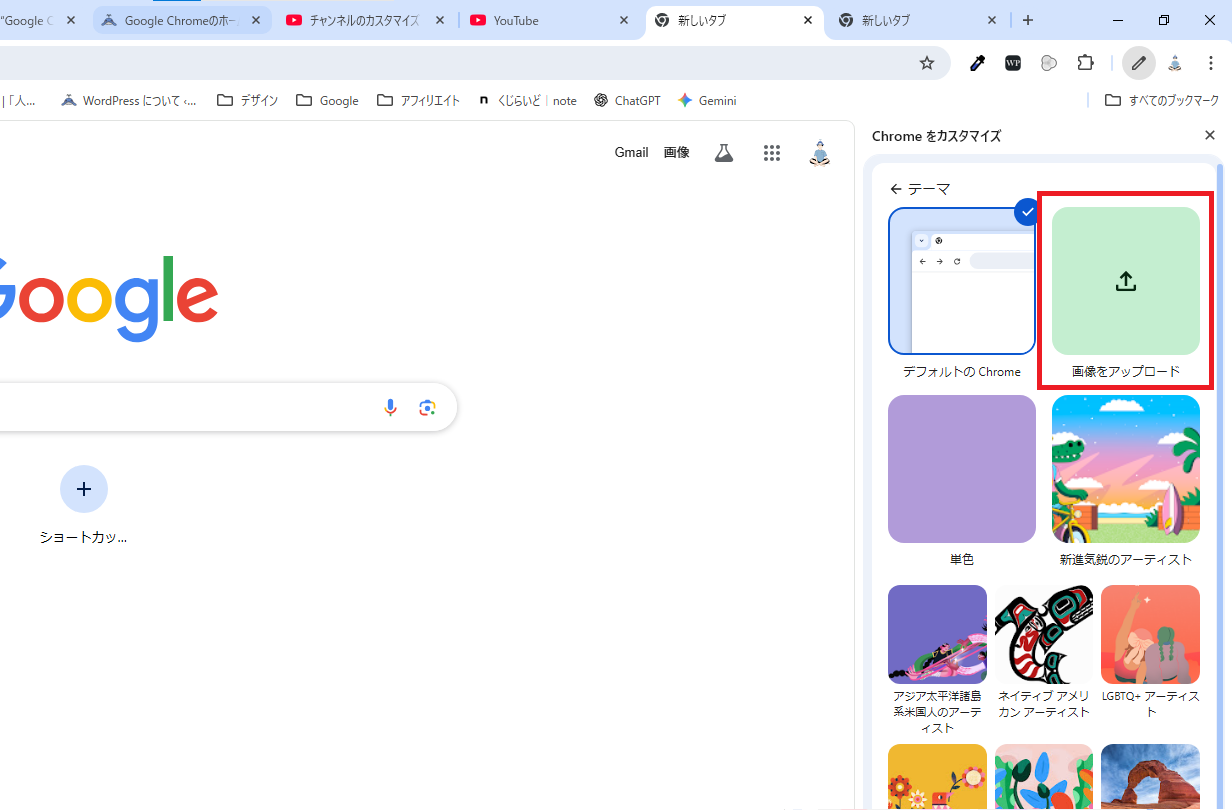Click the 画像をアップロード upload tile
The width and height of the screenshot is (1232, 810).
coord(1125,281)
